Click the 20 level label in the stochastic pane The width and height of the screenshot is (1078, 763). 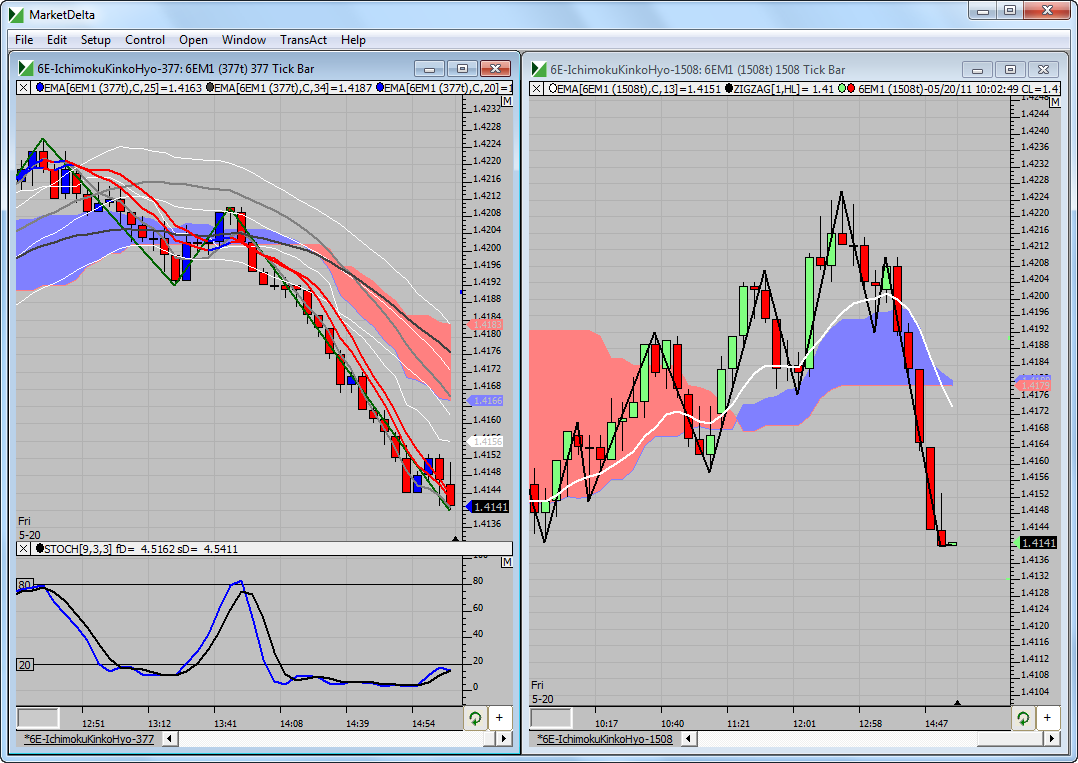click(25, 665)
